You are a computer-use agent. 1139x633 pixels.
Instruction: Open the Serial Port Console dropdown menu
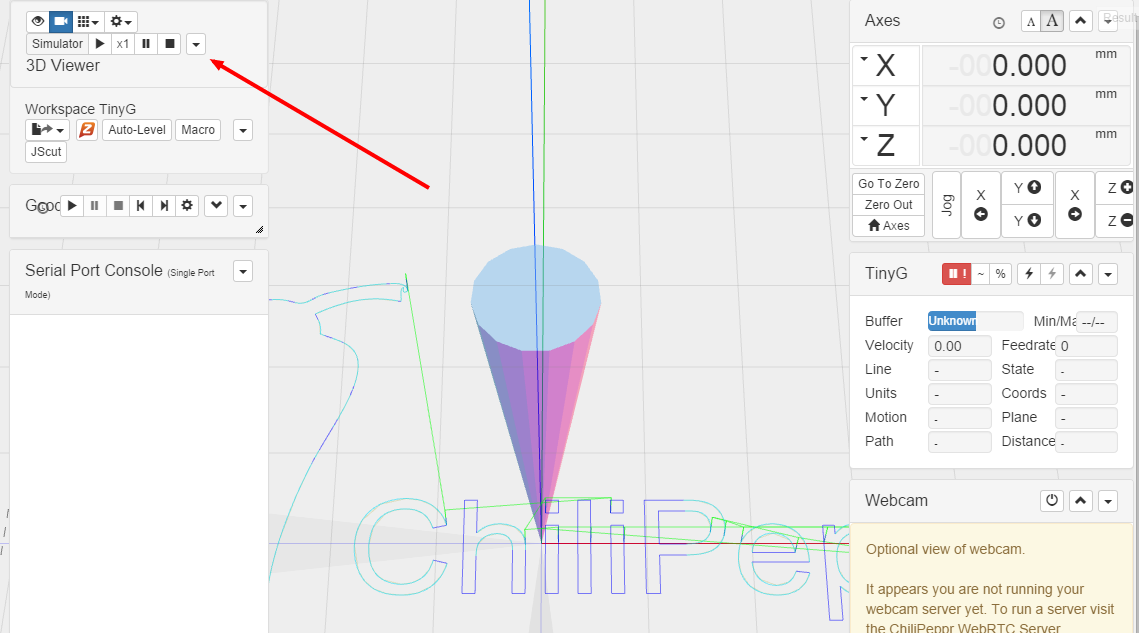pos(243,271)
